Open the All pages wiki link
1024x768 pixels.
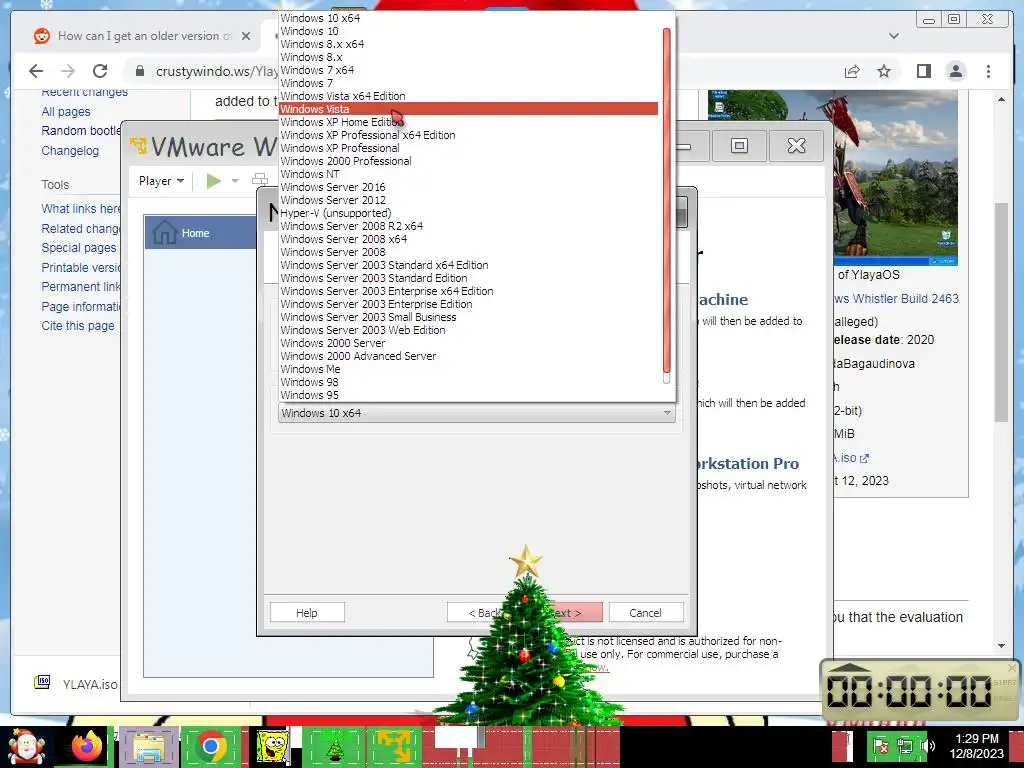coord(66,112)
